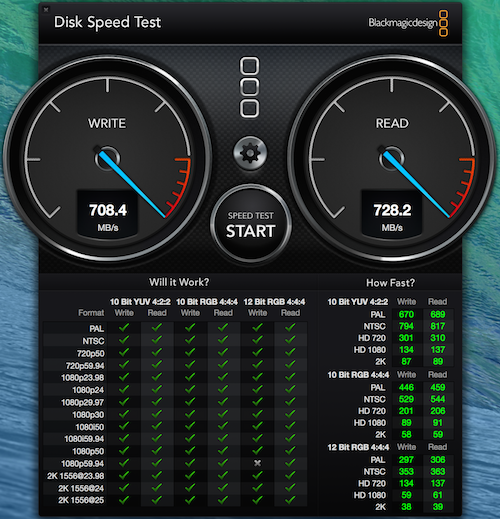500x519 pixels.
Task: Click the 720p50 format row label
Action: (x=90, y=353)
